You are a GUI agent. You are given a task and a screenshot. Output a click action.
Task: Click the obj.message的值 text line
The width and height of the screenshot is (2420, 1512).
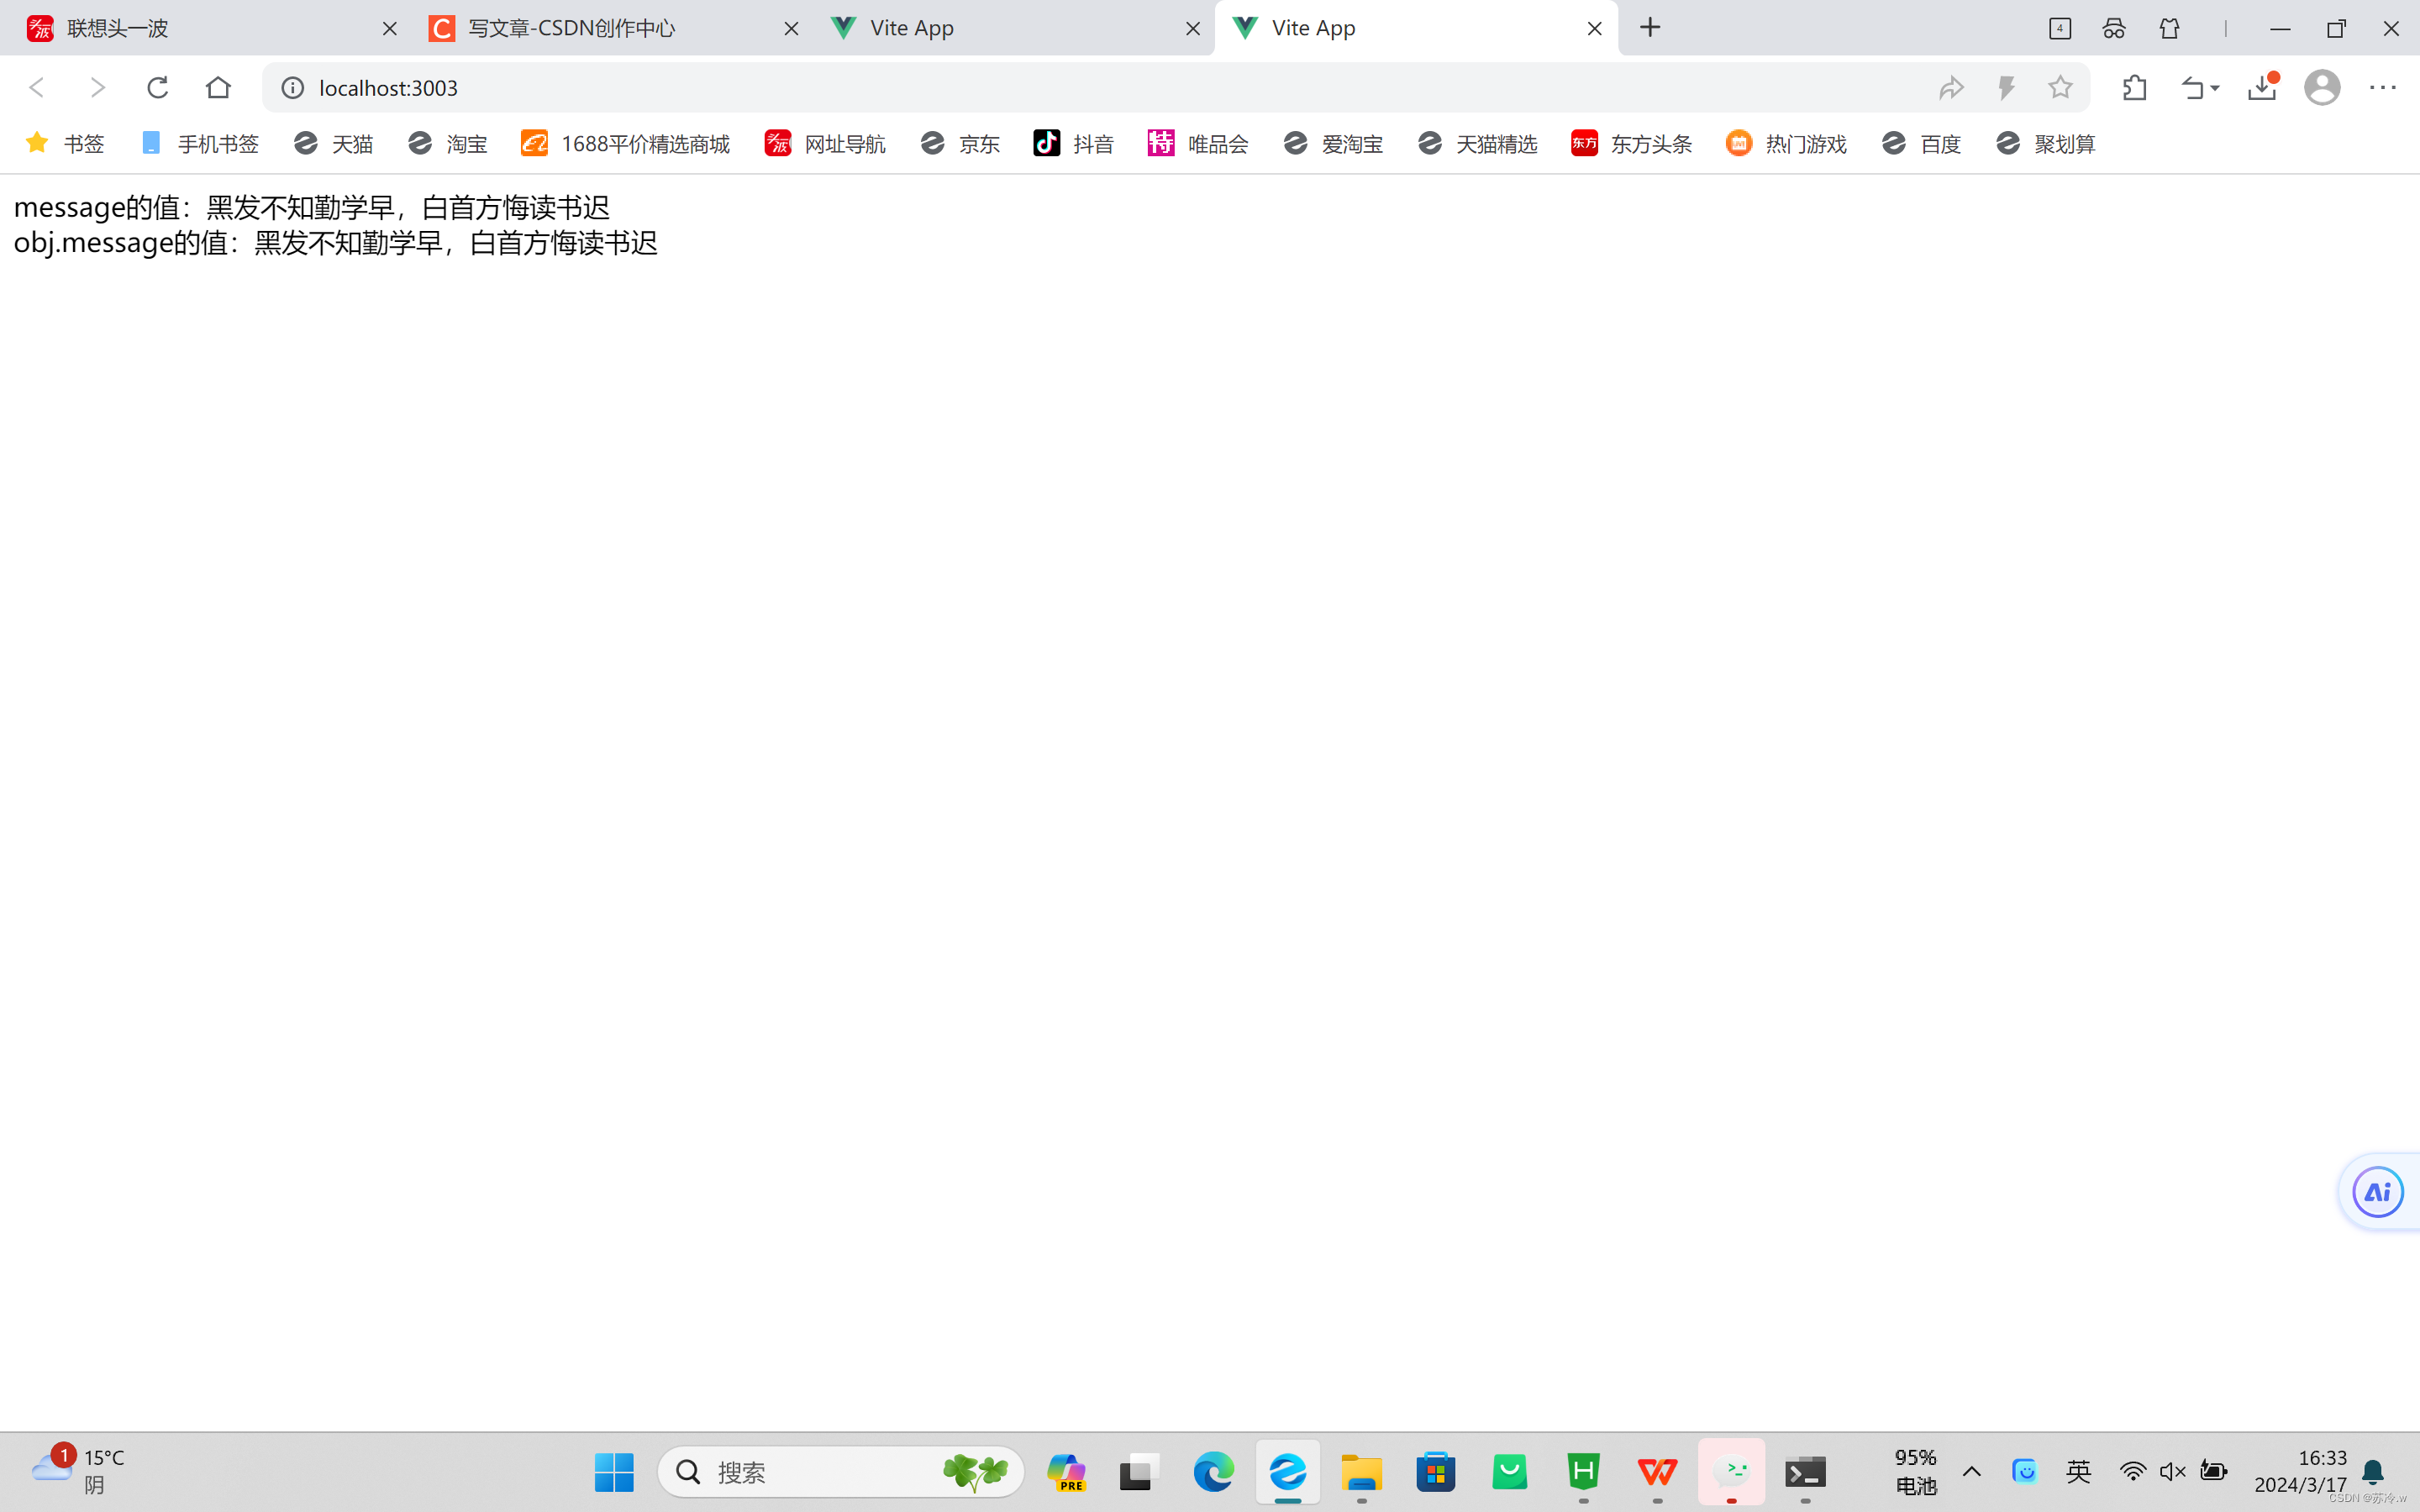click(335, 243)
